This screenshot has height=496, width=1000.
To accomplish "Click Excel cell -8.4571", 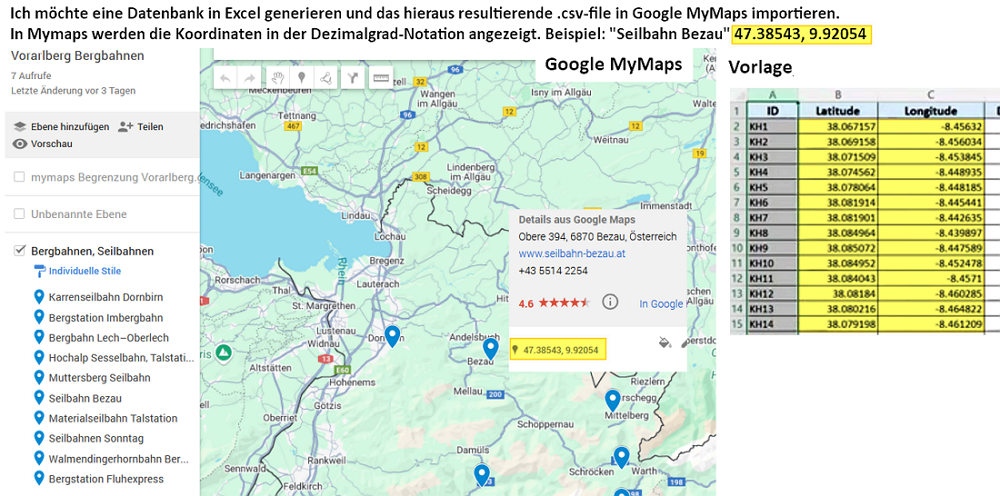I will tap(930, 278).
